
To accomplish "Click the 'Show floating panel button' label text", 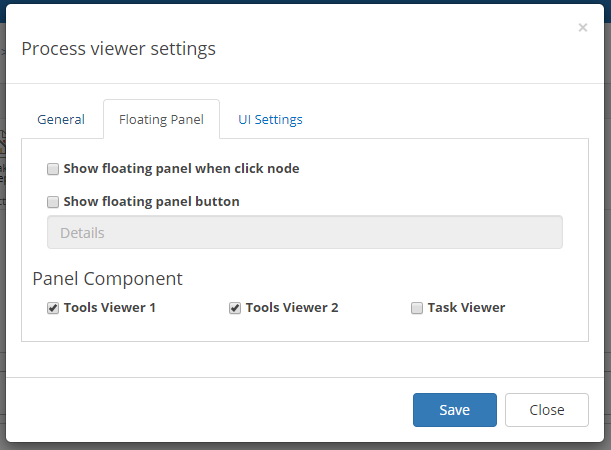I will (152, 201).
